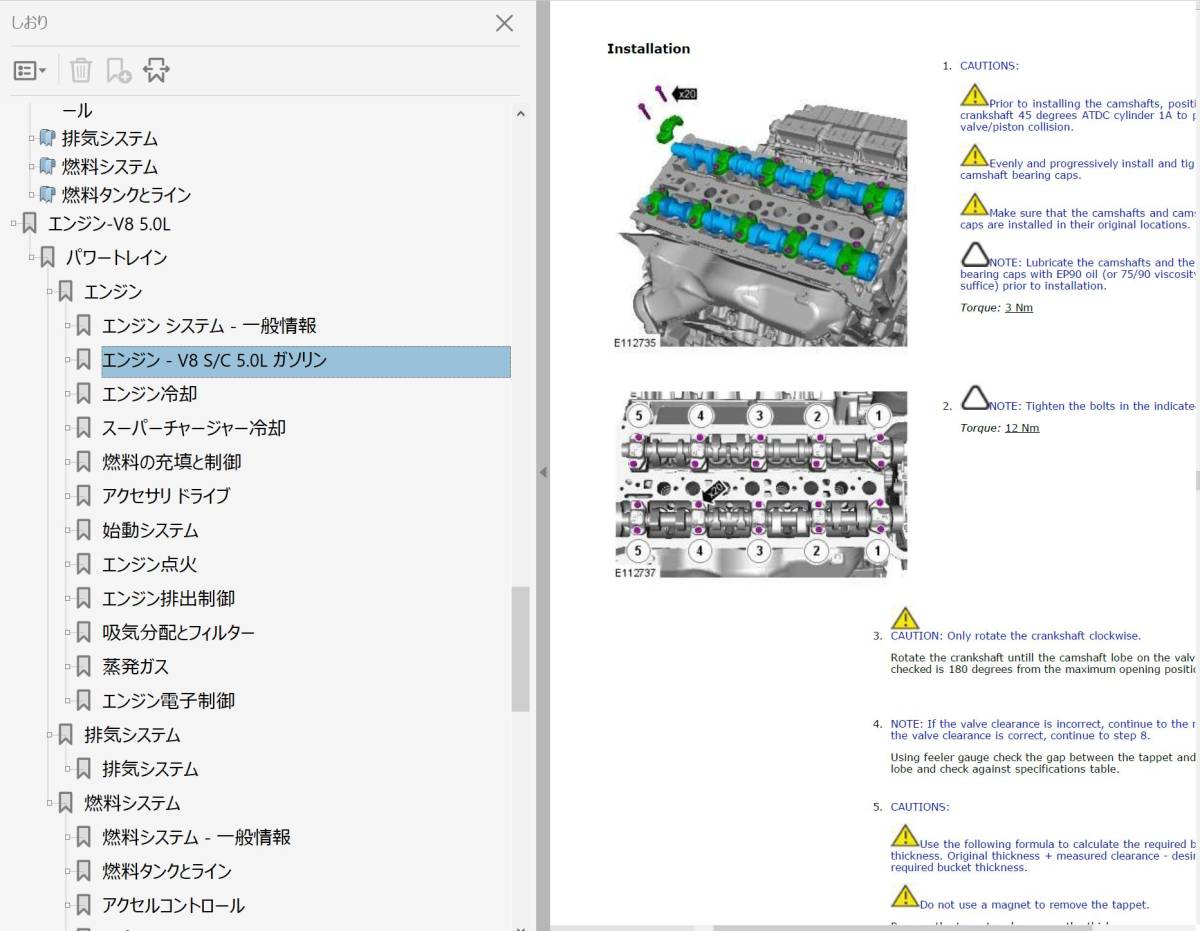Click the Torque 3 Nm link

(x=1019, y=308)
